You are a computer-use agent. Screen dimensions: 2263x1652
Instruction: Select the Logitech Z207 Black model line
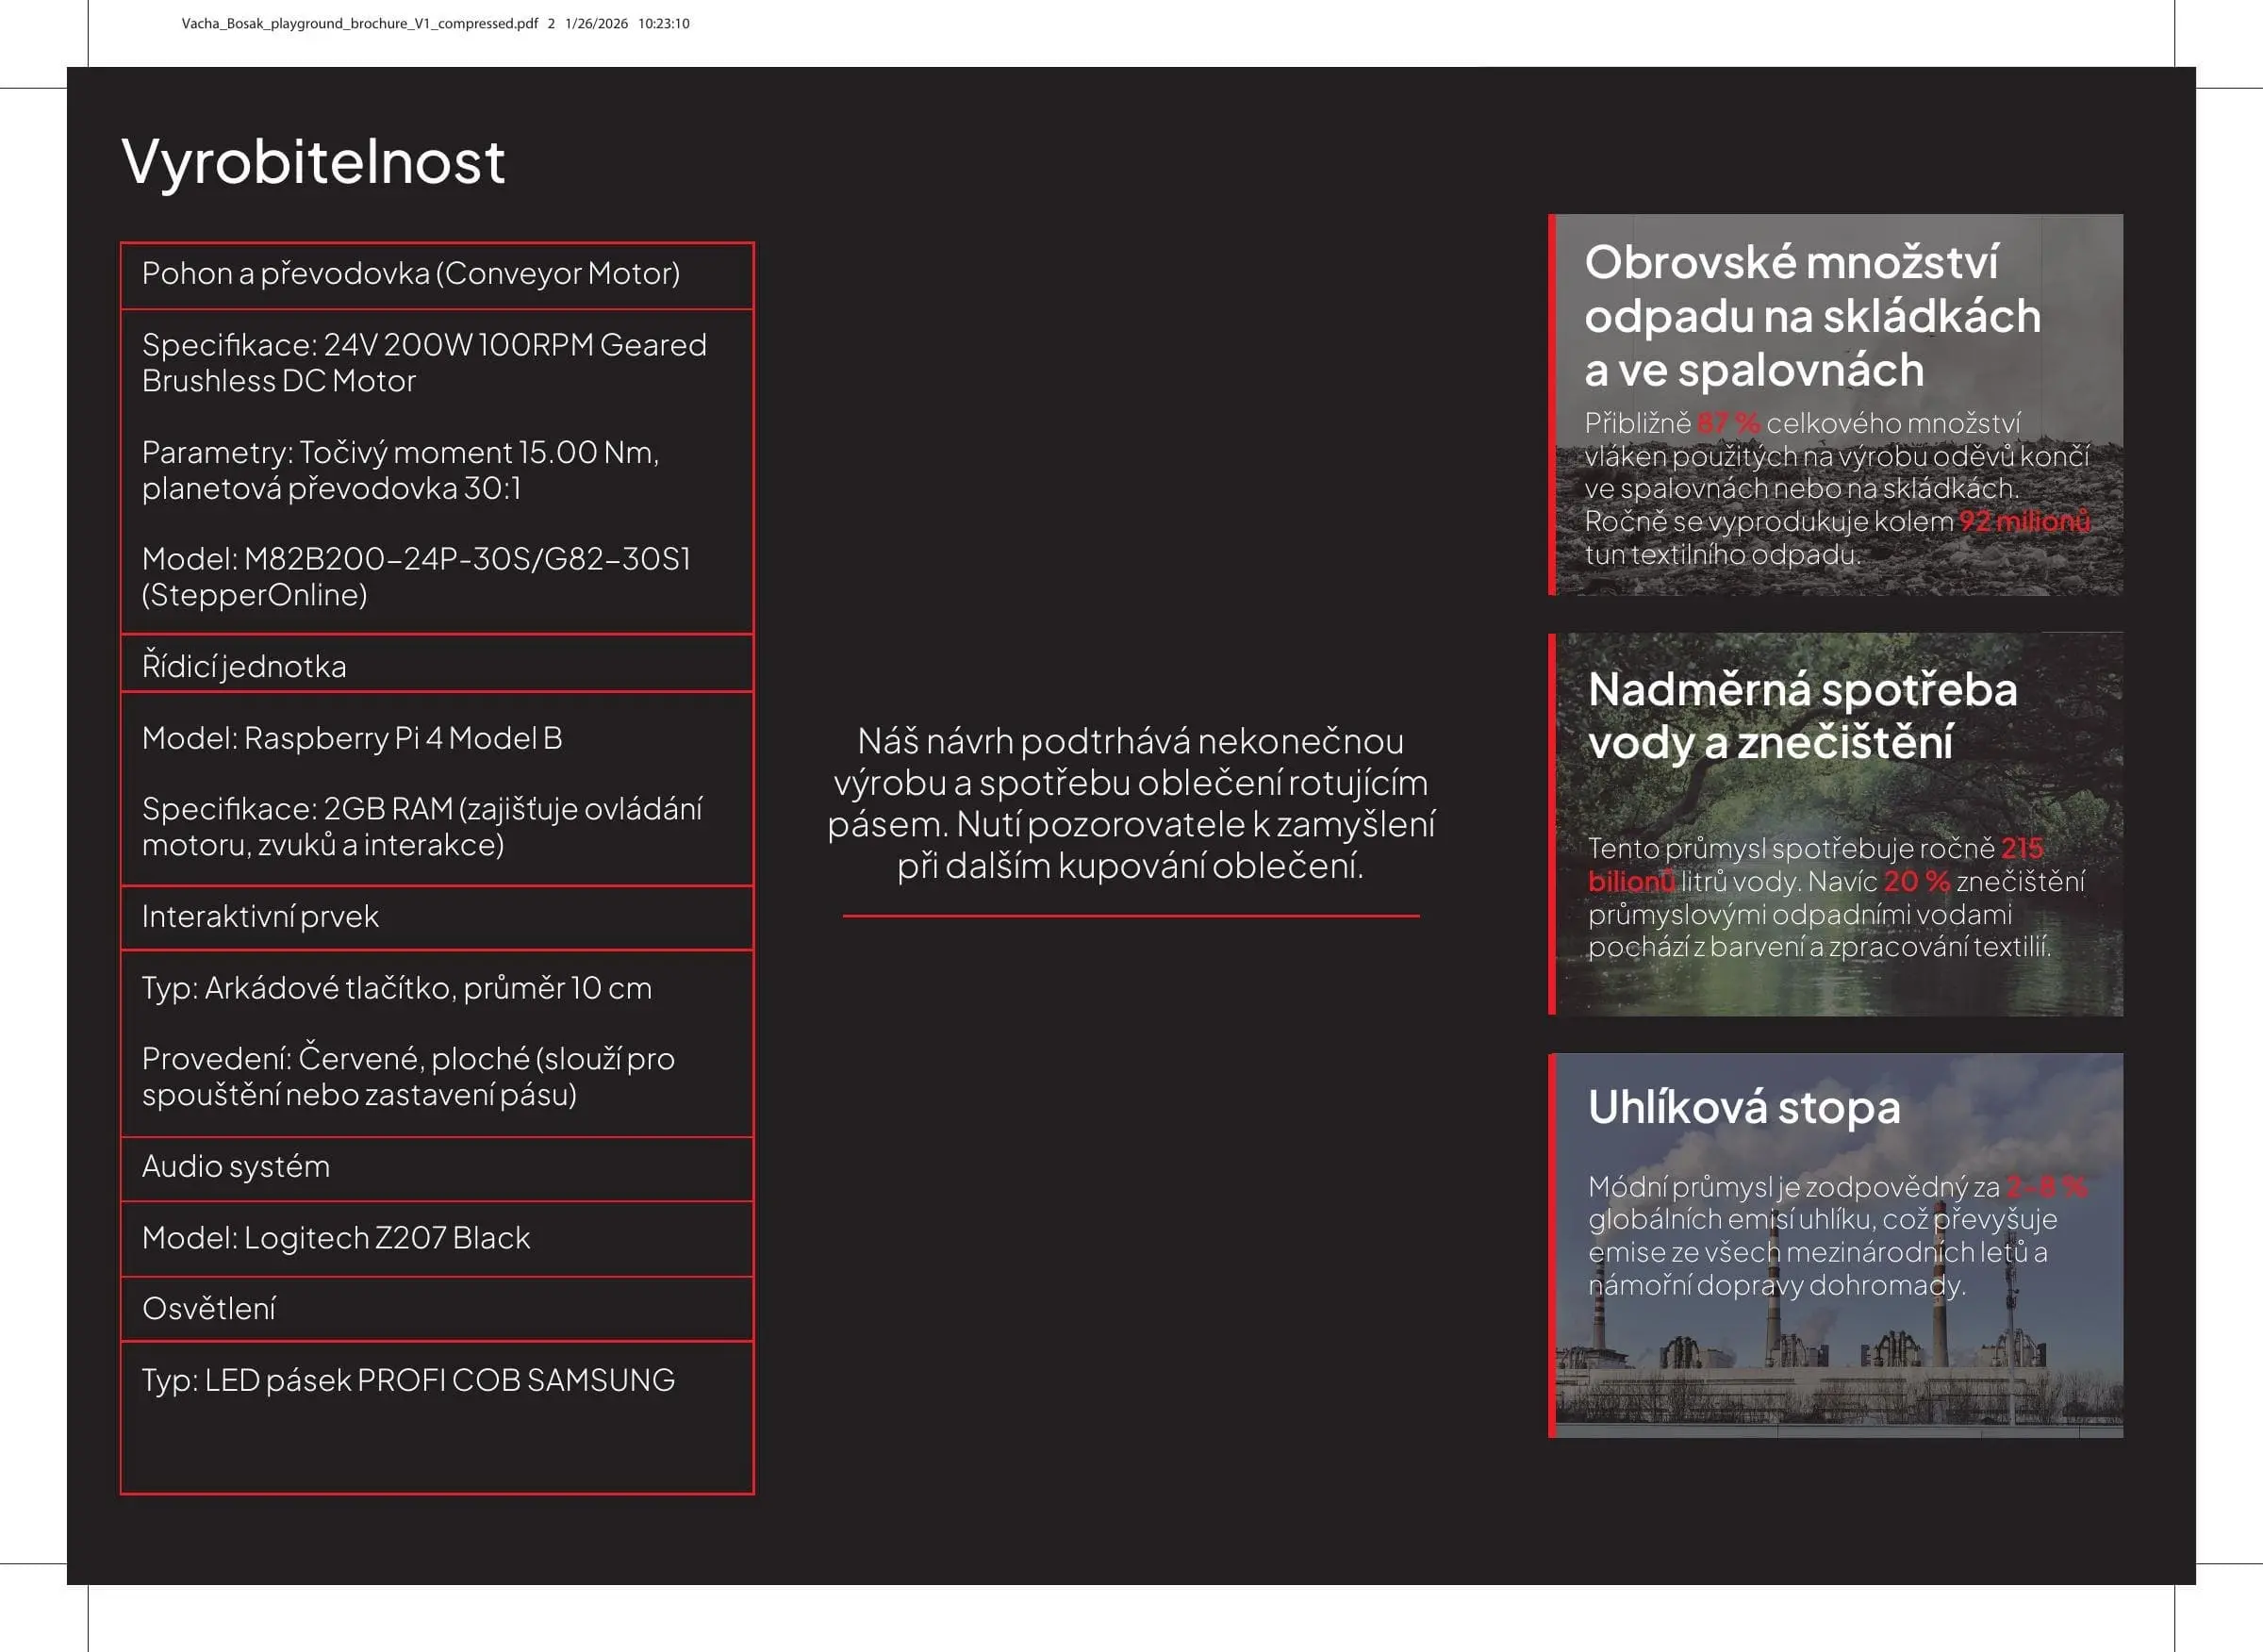(336, 1238)
